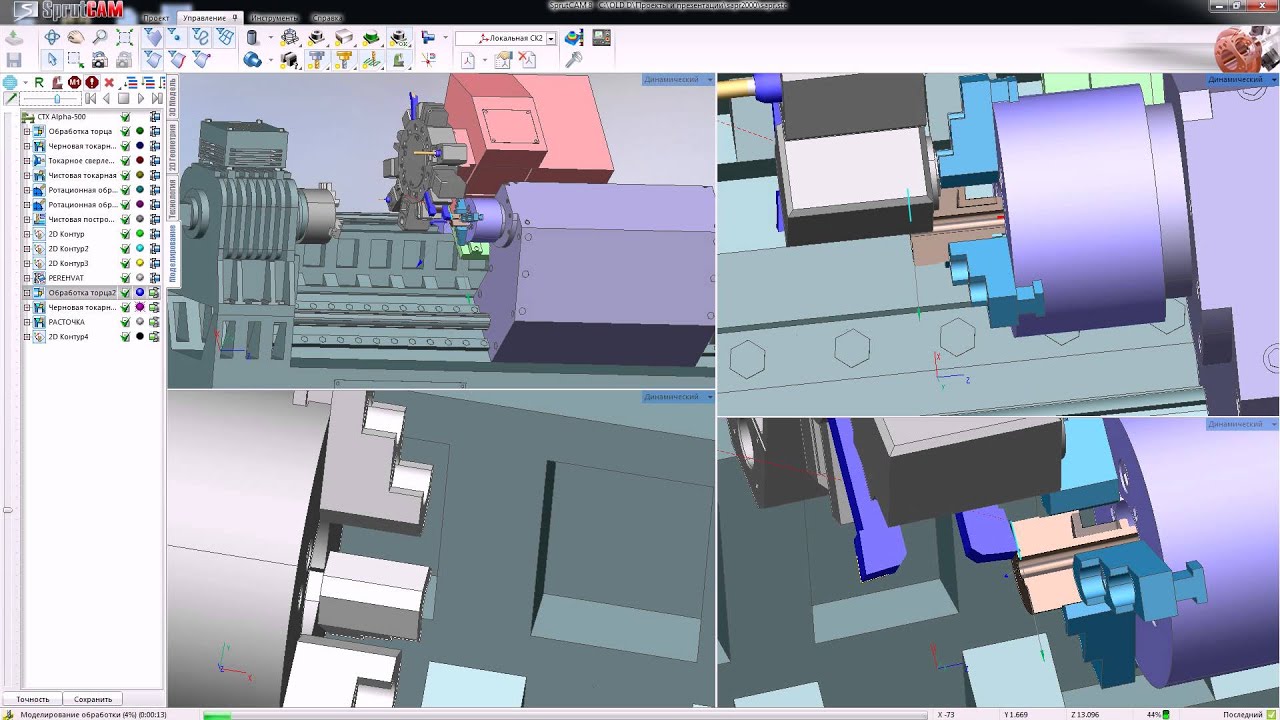1280x720 pixels.
Task: Click the save diskette icon
Action: pyautogui.click(x=14, y=60)
